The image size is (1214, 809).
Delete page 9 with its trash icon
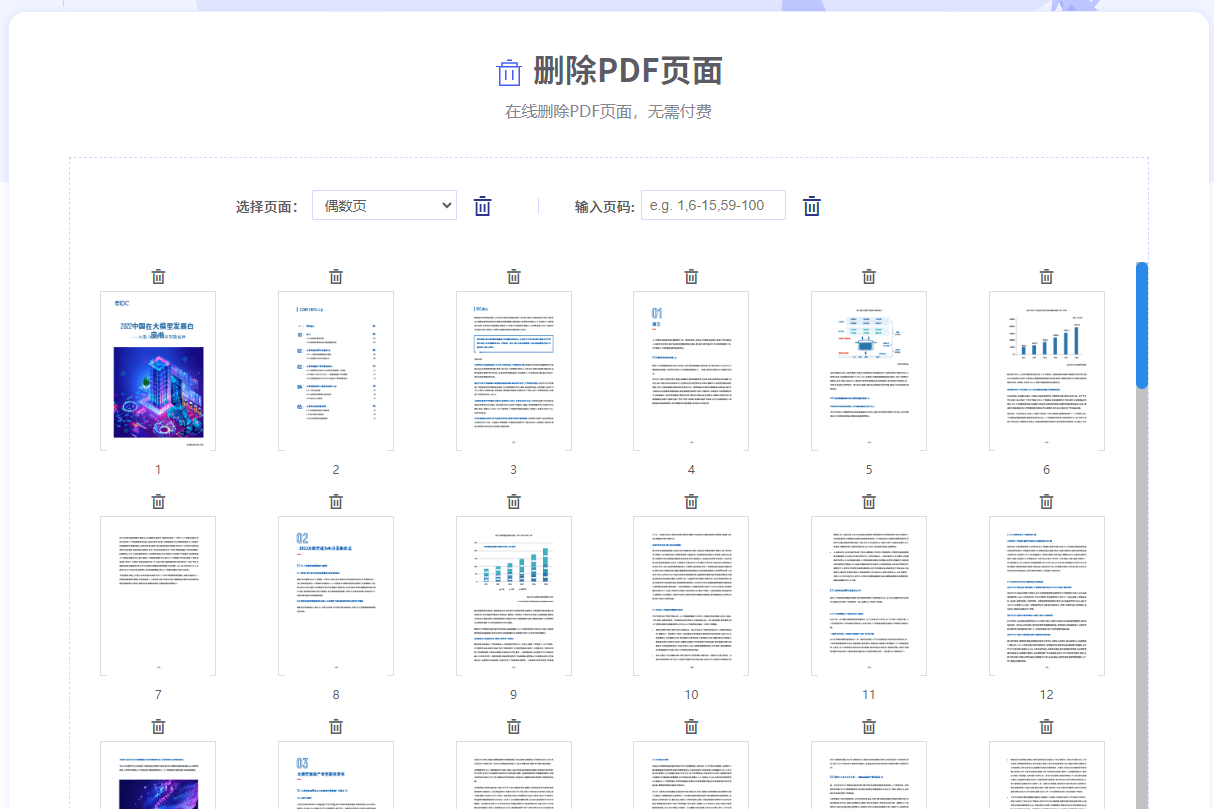(513, 501)
